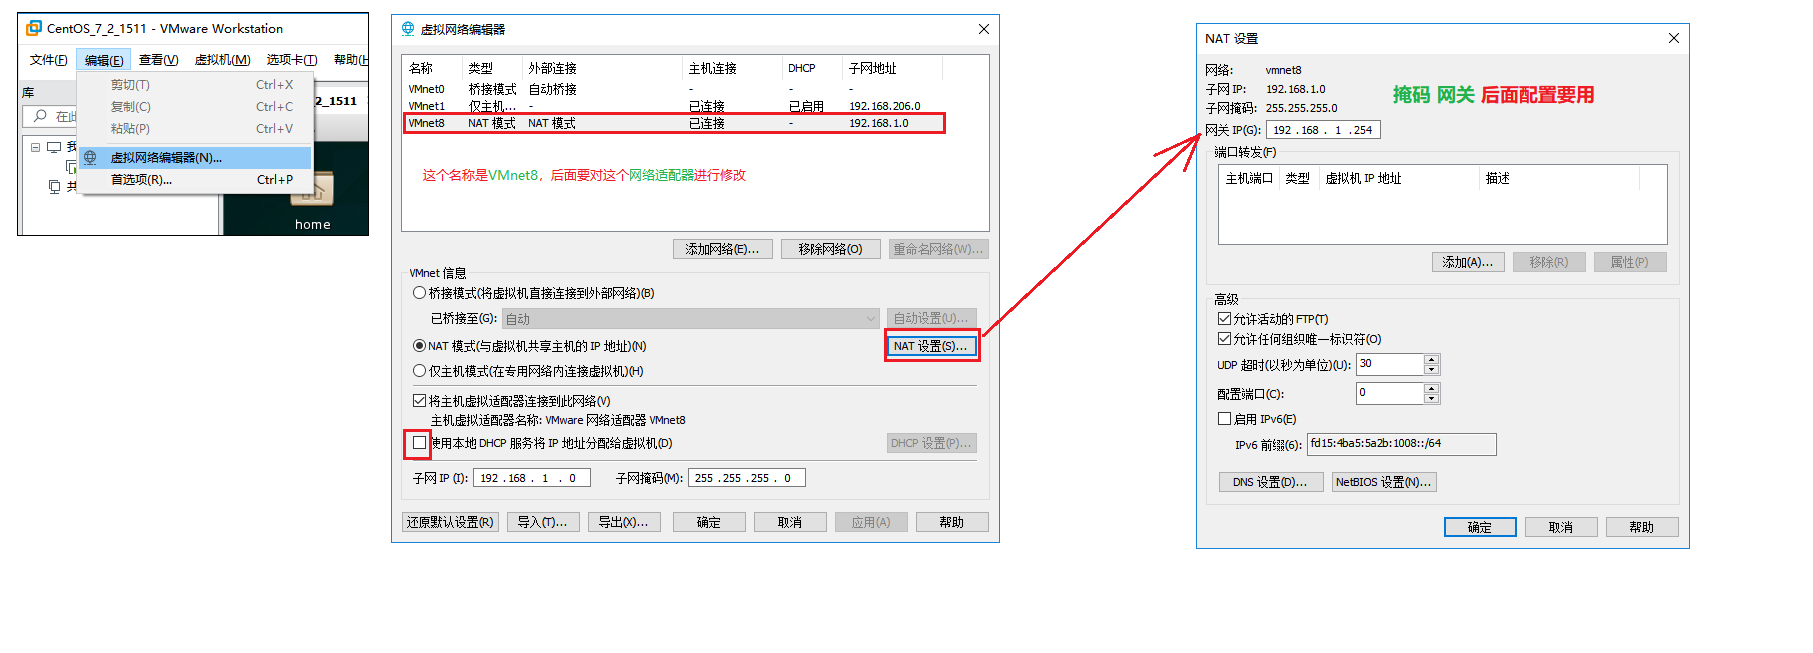Toggle 将主机虚拟适配器连接到此网络 checkbox
Image resolution: width=1813 pixels, height=653 pixels.
point(420,400)
